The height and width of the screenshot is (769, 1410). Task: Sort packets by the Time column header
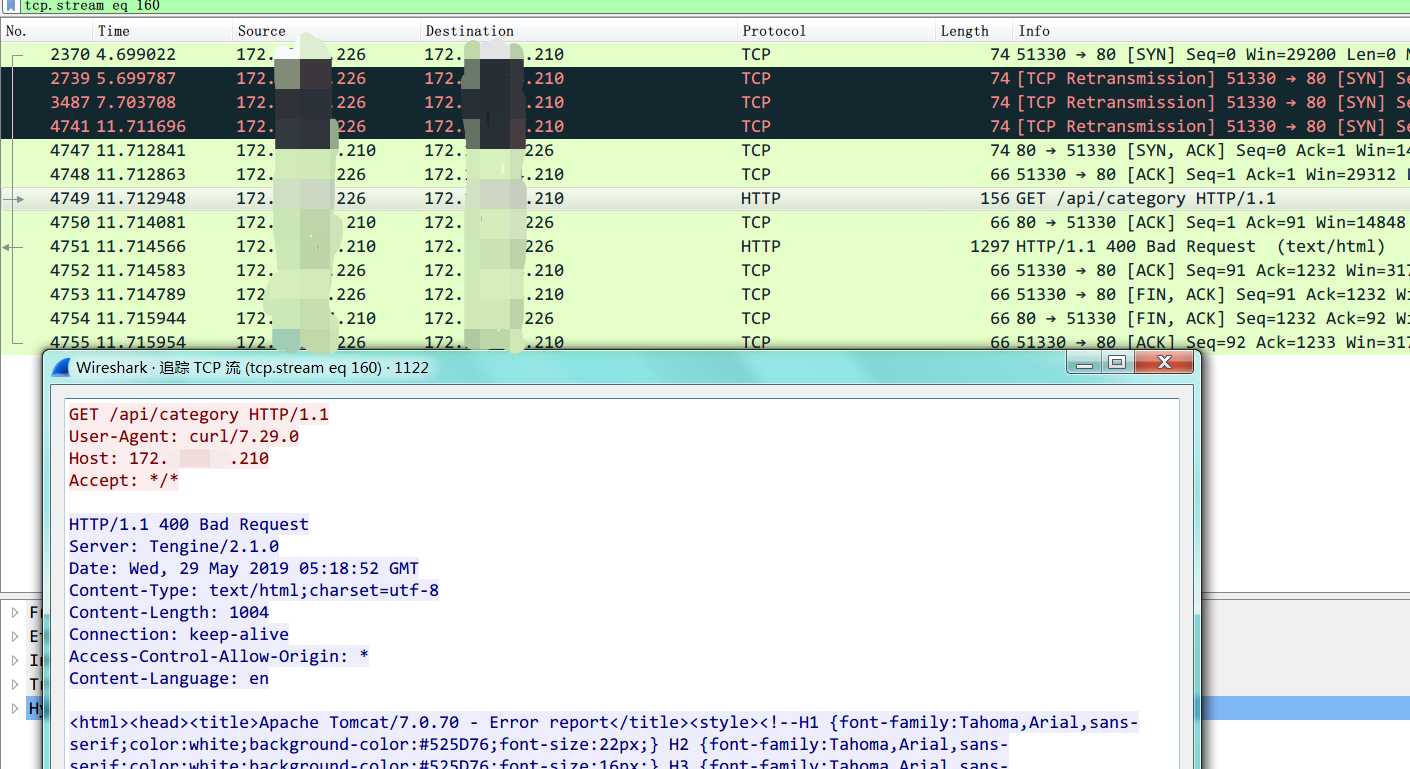(x=162, y=31)
